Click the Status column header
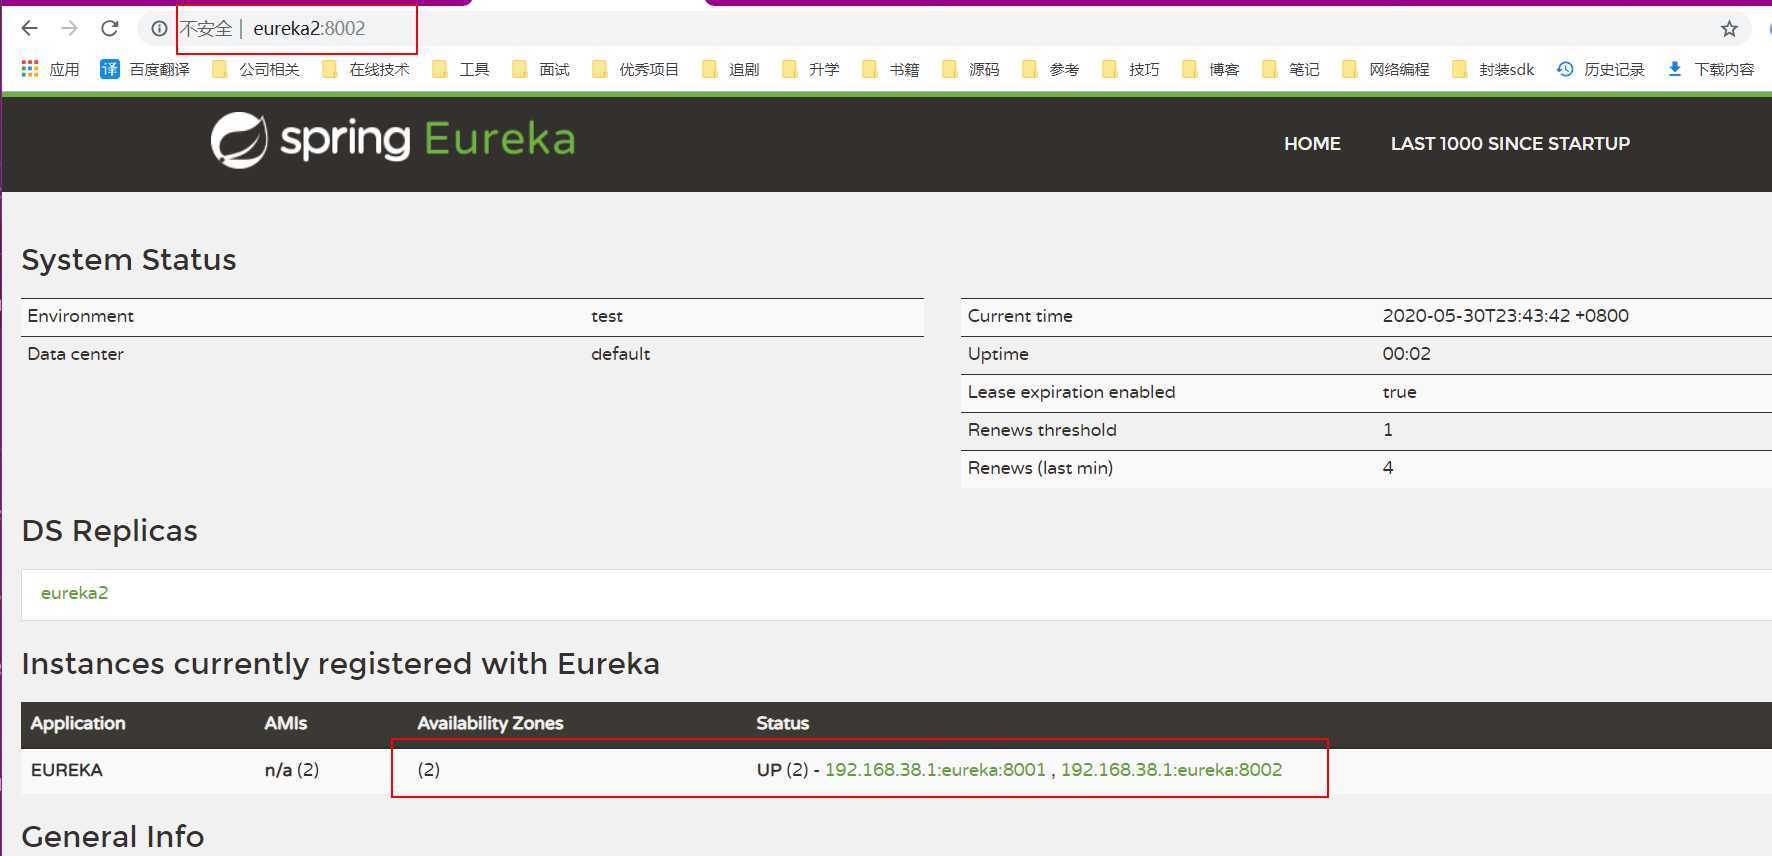The image size is (1772, 856). pyautogui.click(x=783, y=723)
